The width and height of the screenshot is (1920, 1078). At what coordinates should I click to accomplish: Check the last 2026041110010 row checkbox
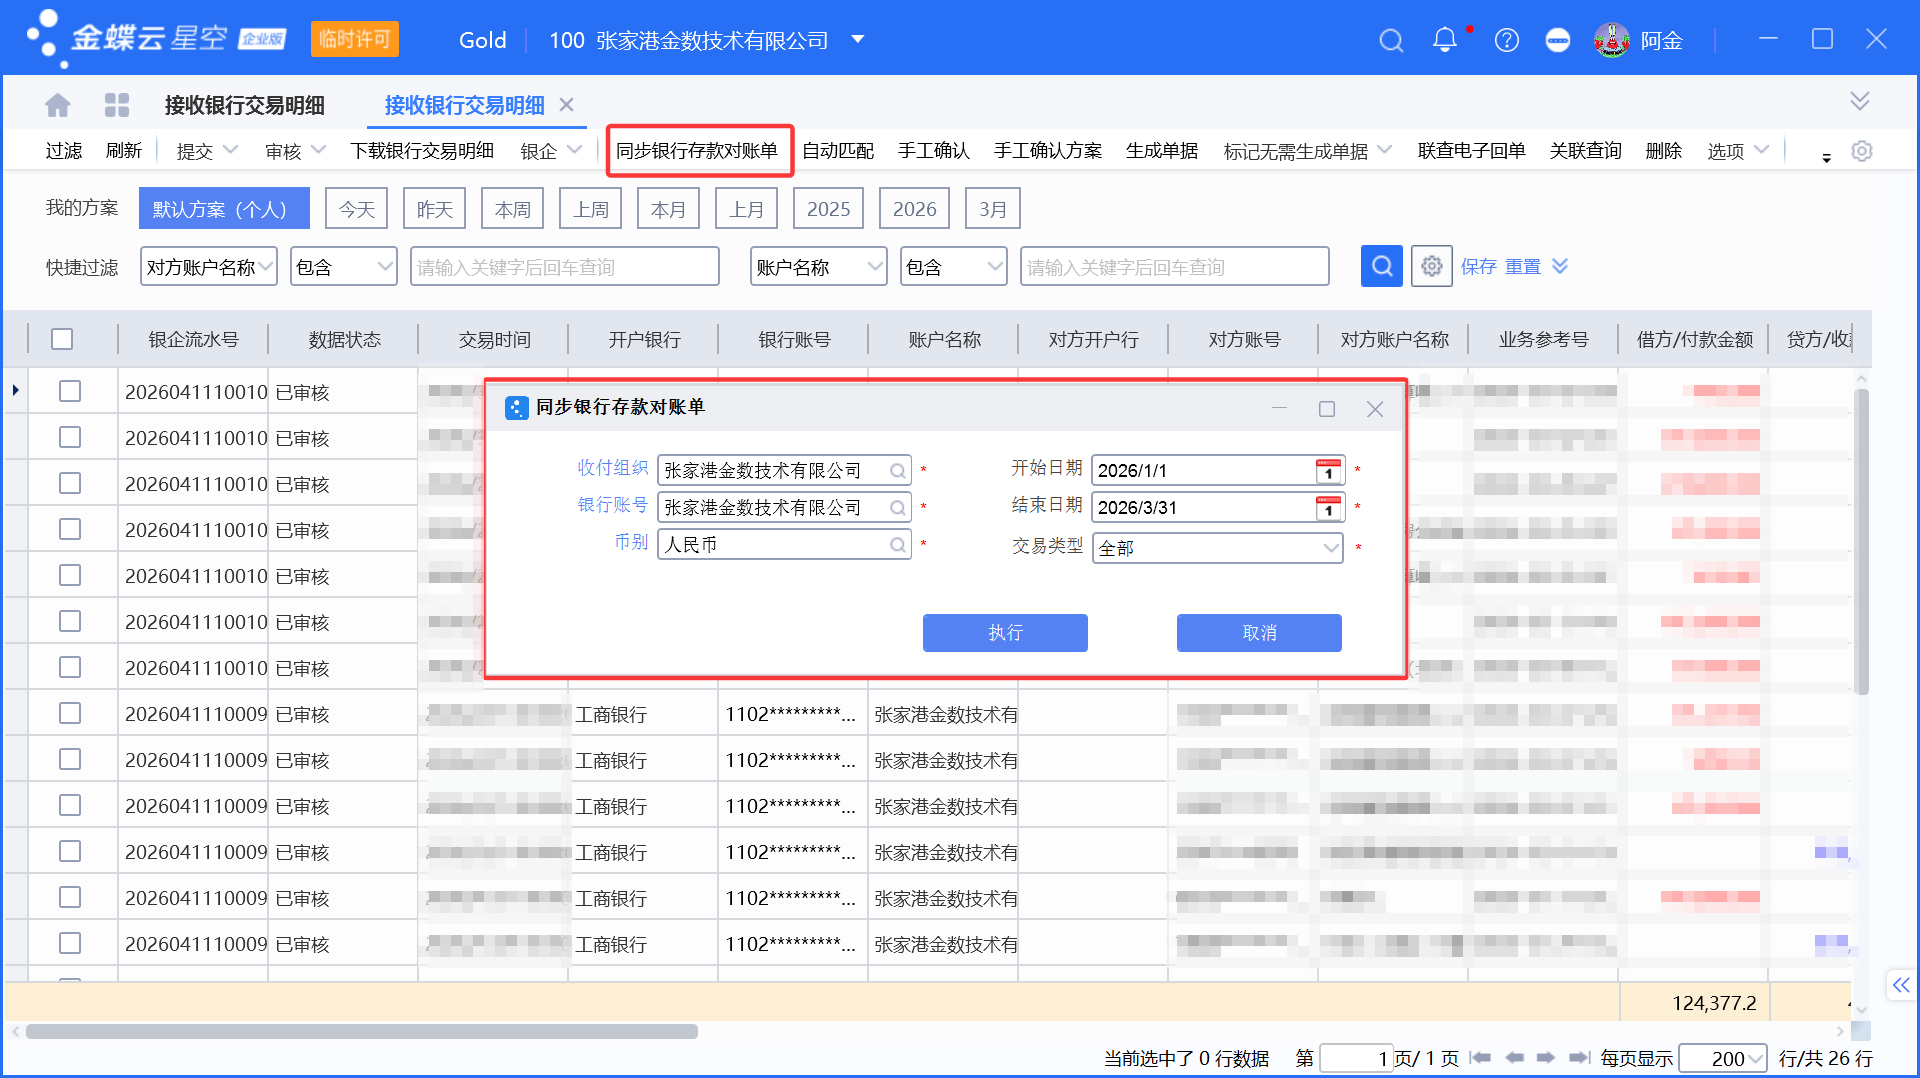[x=70, y=667]
